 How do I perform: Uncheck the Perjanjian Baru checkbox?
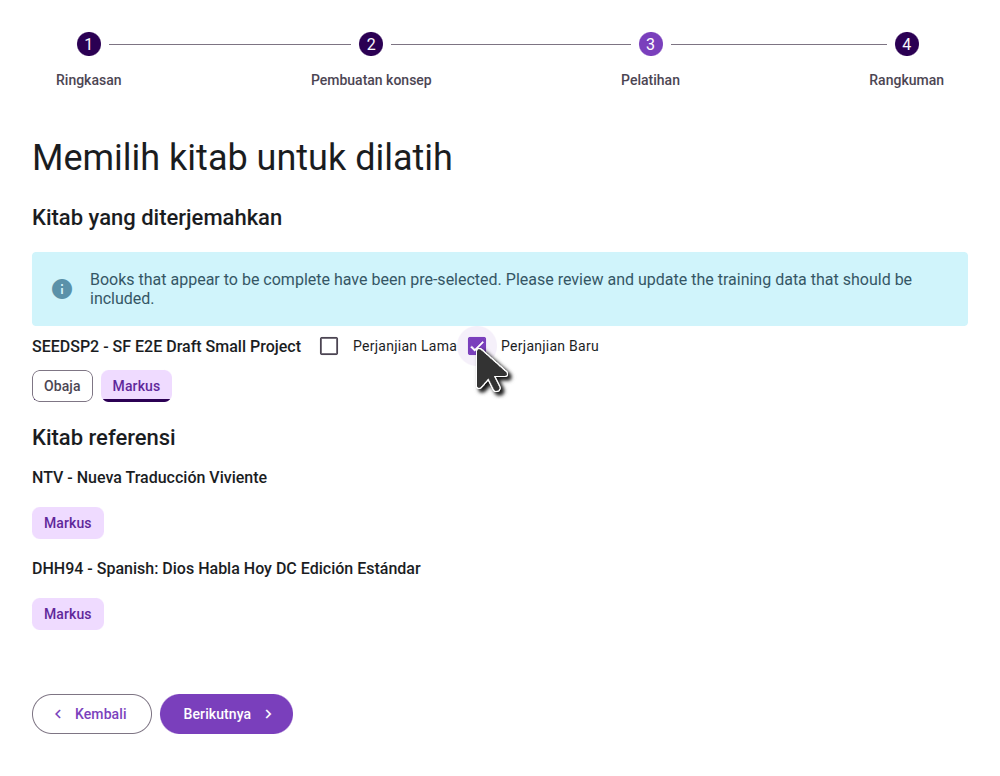[477, 346]
